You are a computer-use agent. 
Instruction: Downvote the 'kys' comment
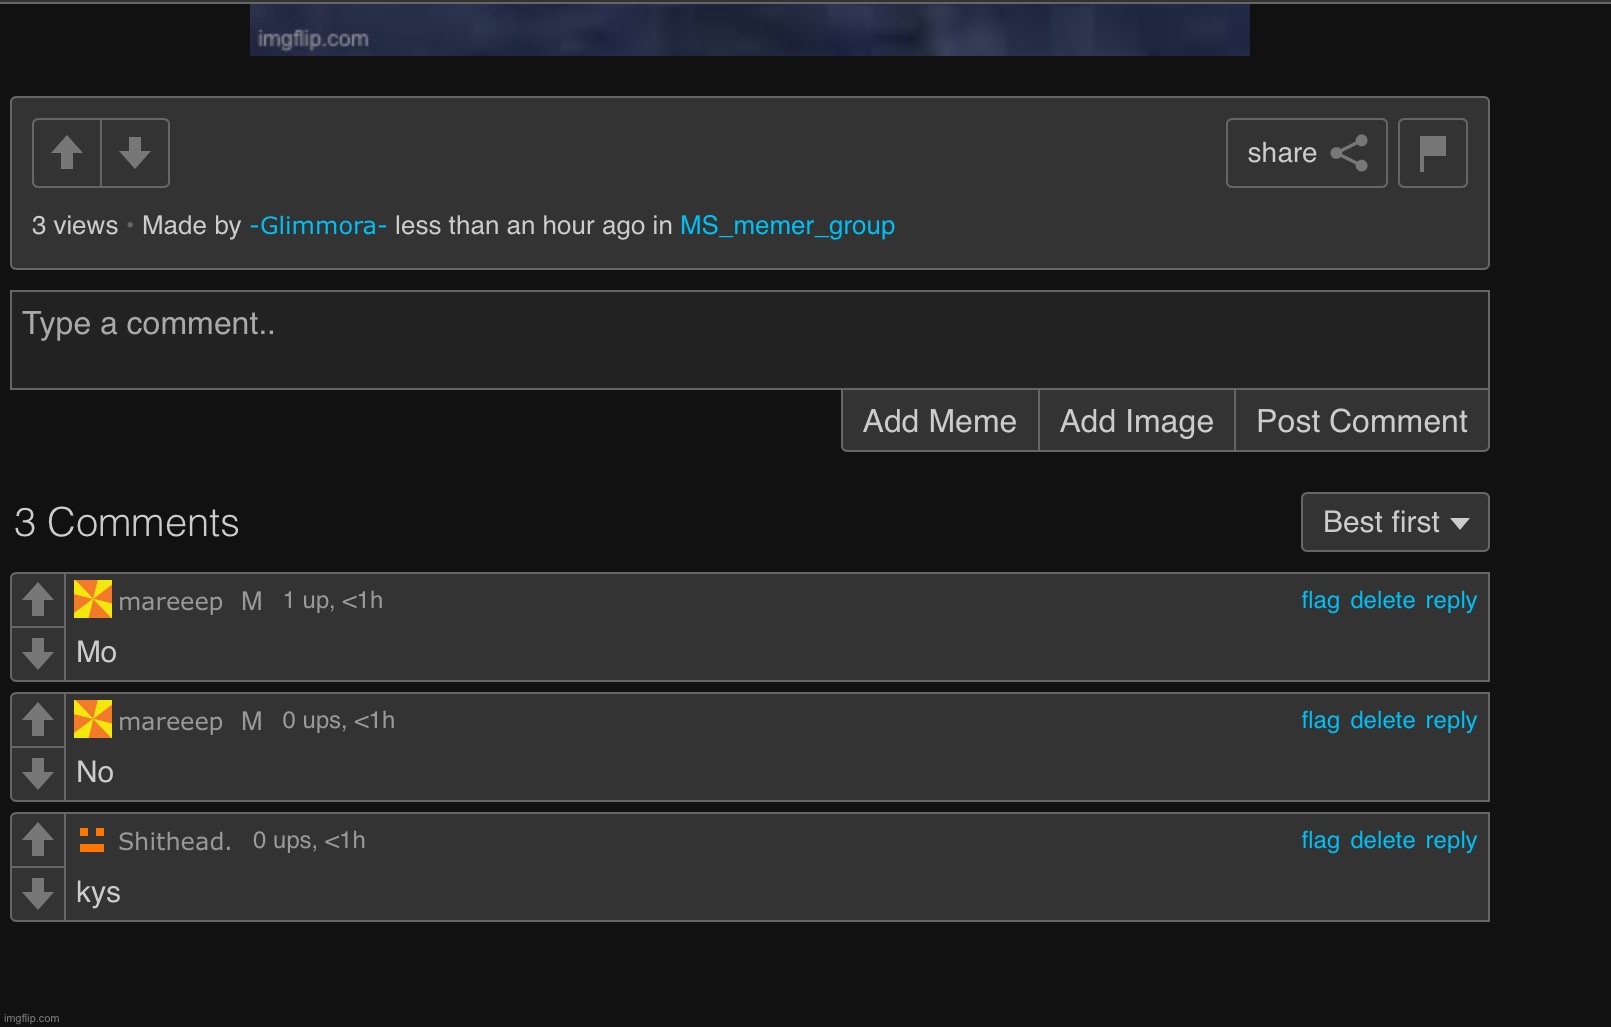(x=38, y=894)
